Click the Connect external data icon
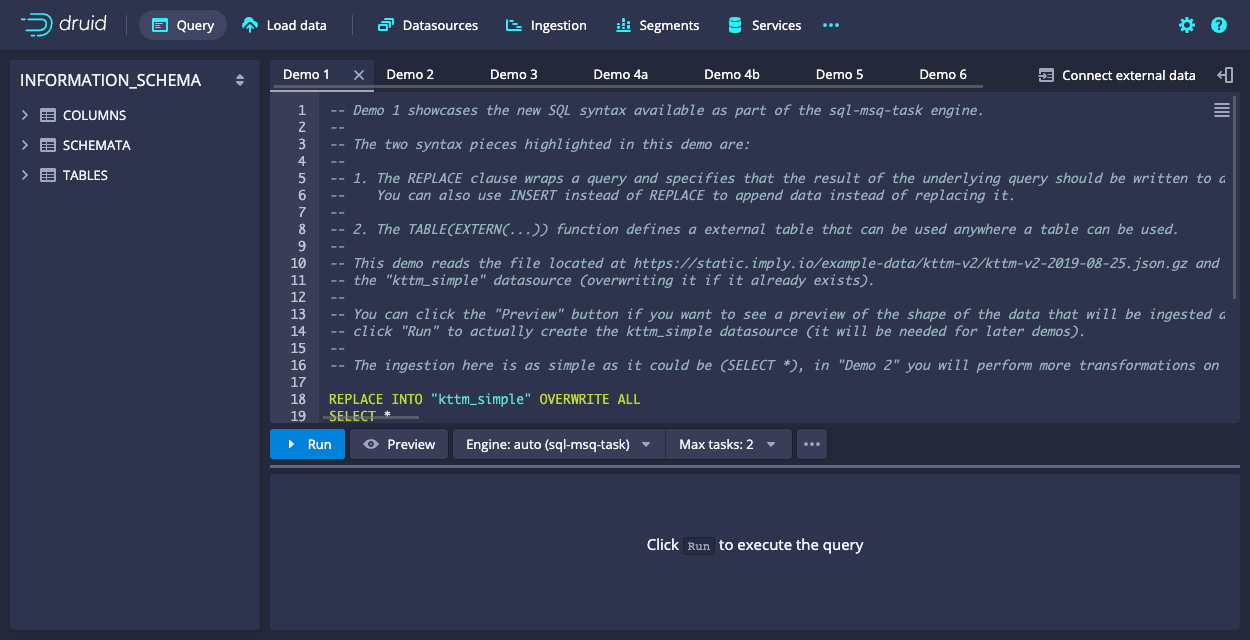The height and width of the screenshot is (640, 1250). coord(1046,74)
